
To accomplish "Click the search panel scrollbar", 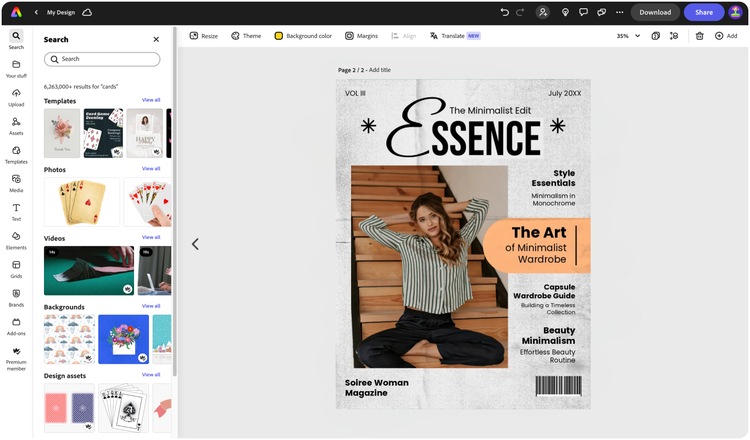I will point(175,201).
